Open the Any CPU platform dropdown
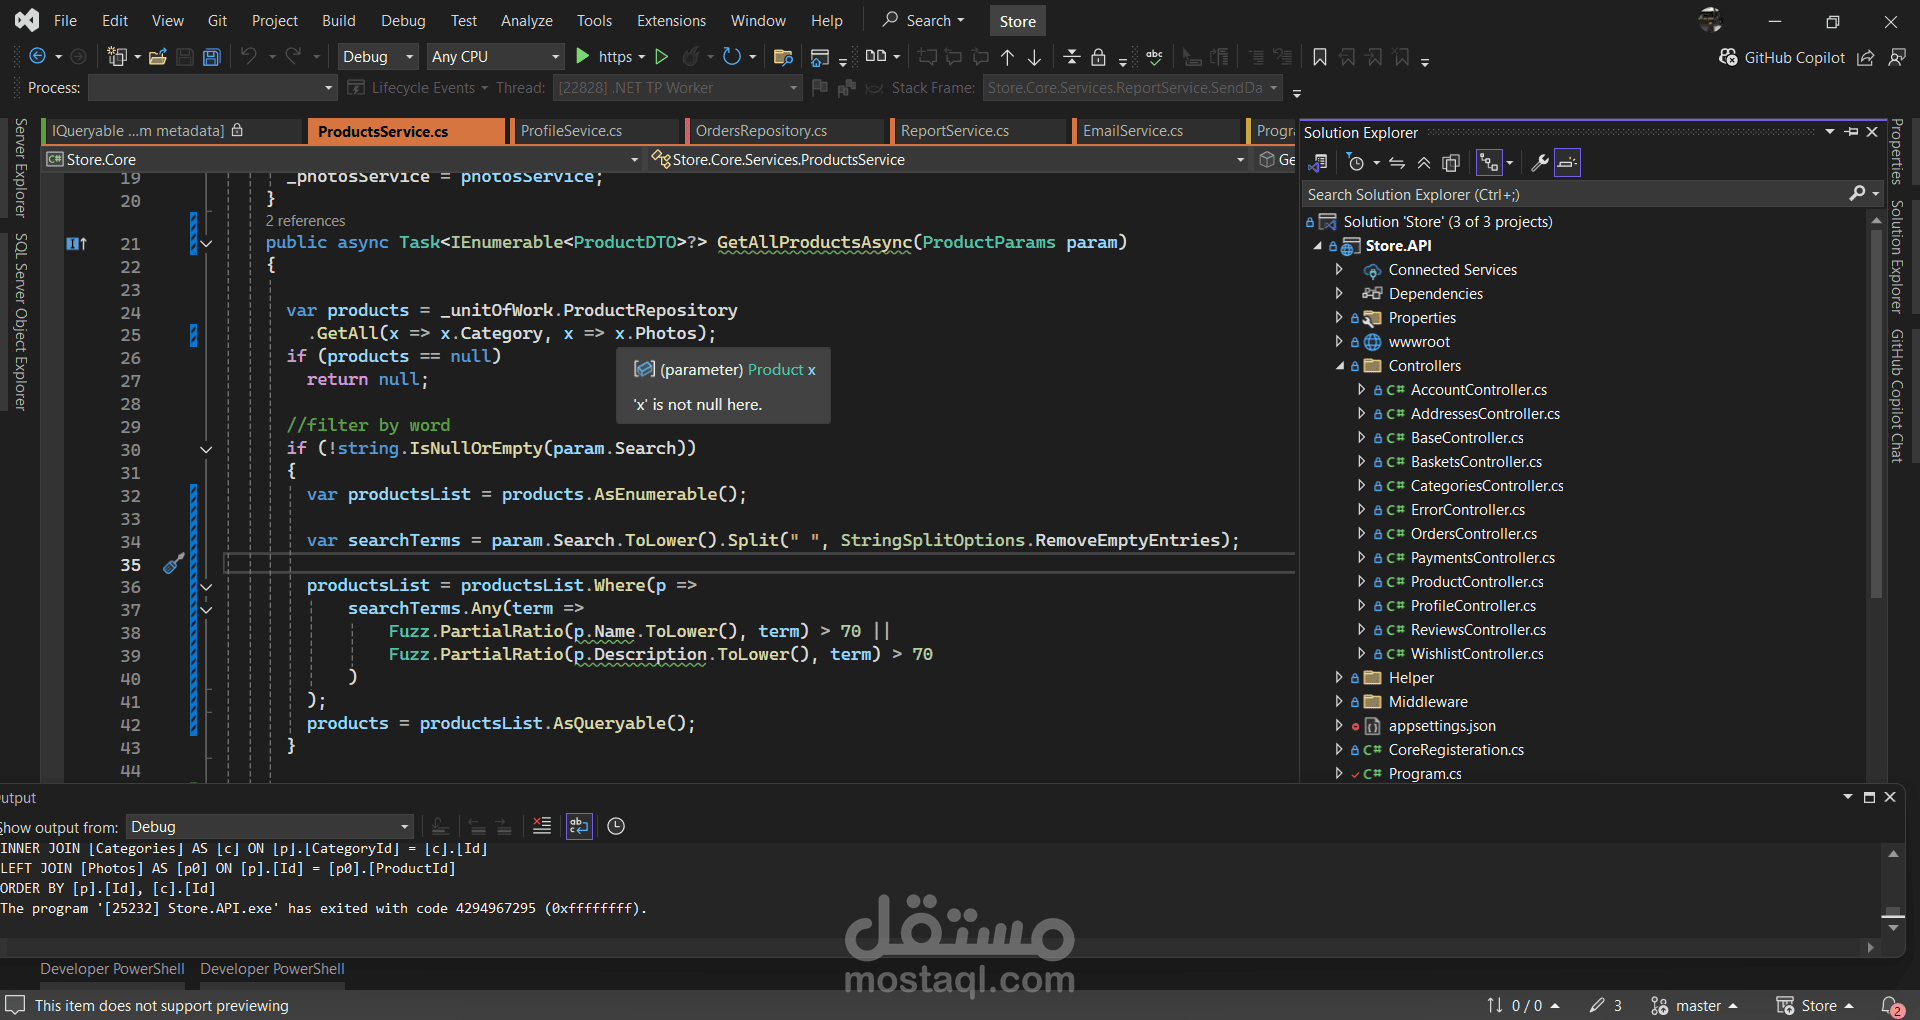The image size is (1920, 1020). point(496,57)
